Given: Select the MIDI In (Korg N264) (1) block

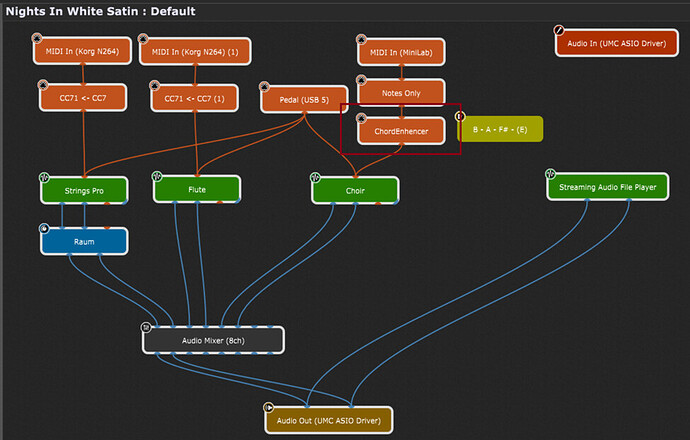Looking at the screenshot, I should pos(195,51).
